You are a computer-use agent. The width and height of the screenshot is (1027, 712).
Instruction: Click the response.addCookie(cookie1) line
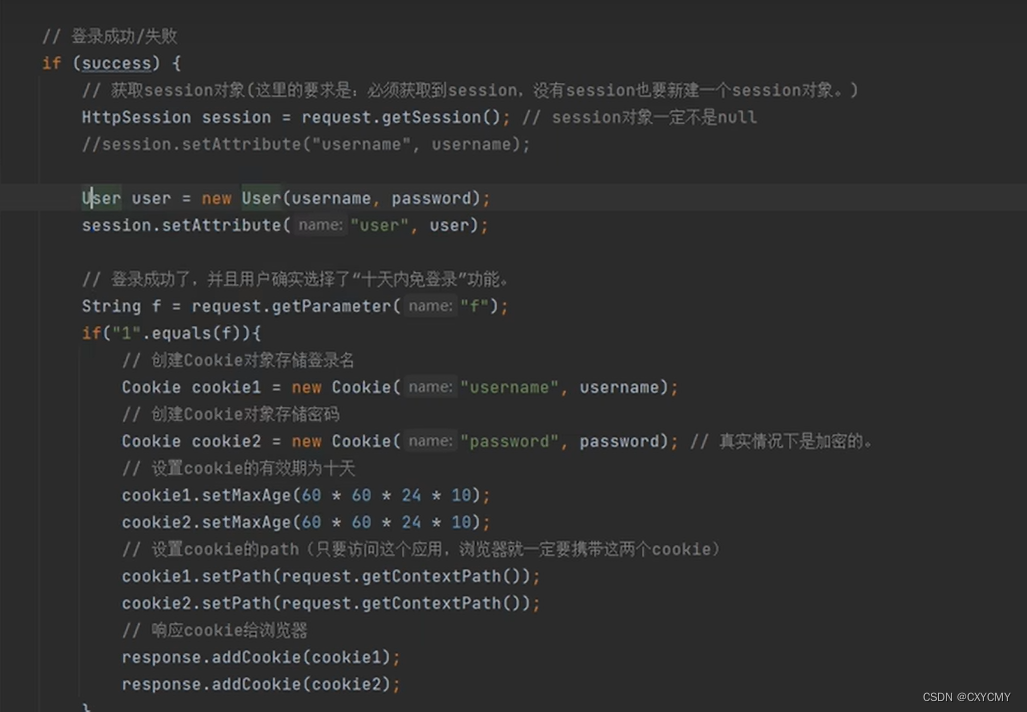(260, 657)
